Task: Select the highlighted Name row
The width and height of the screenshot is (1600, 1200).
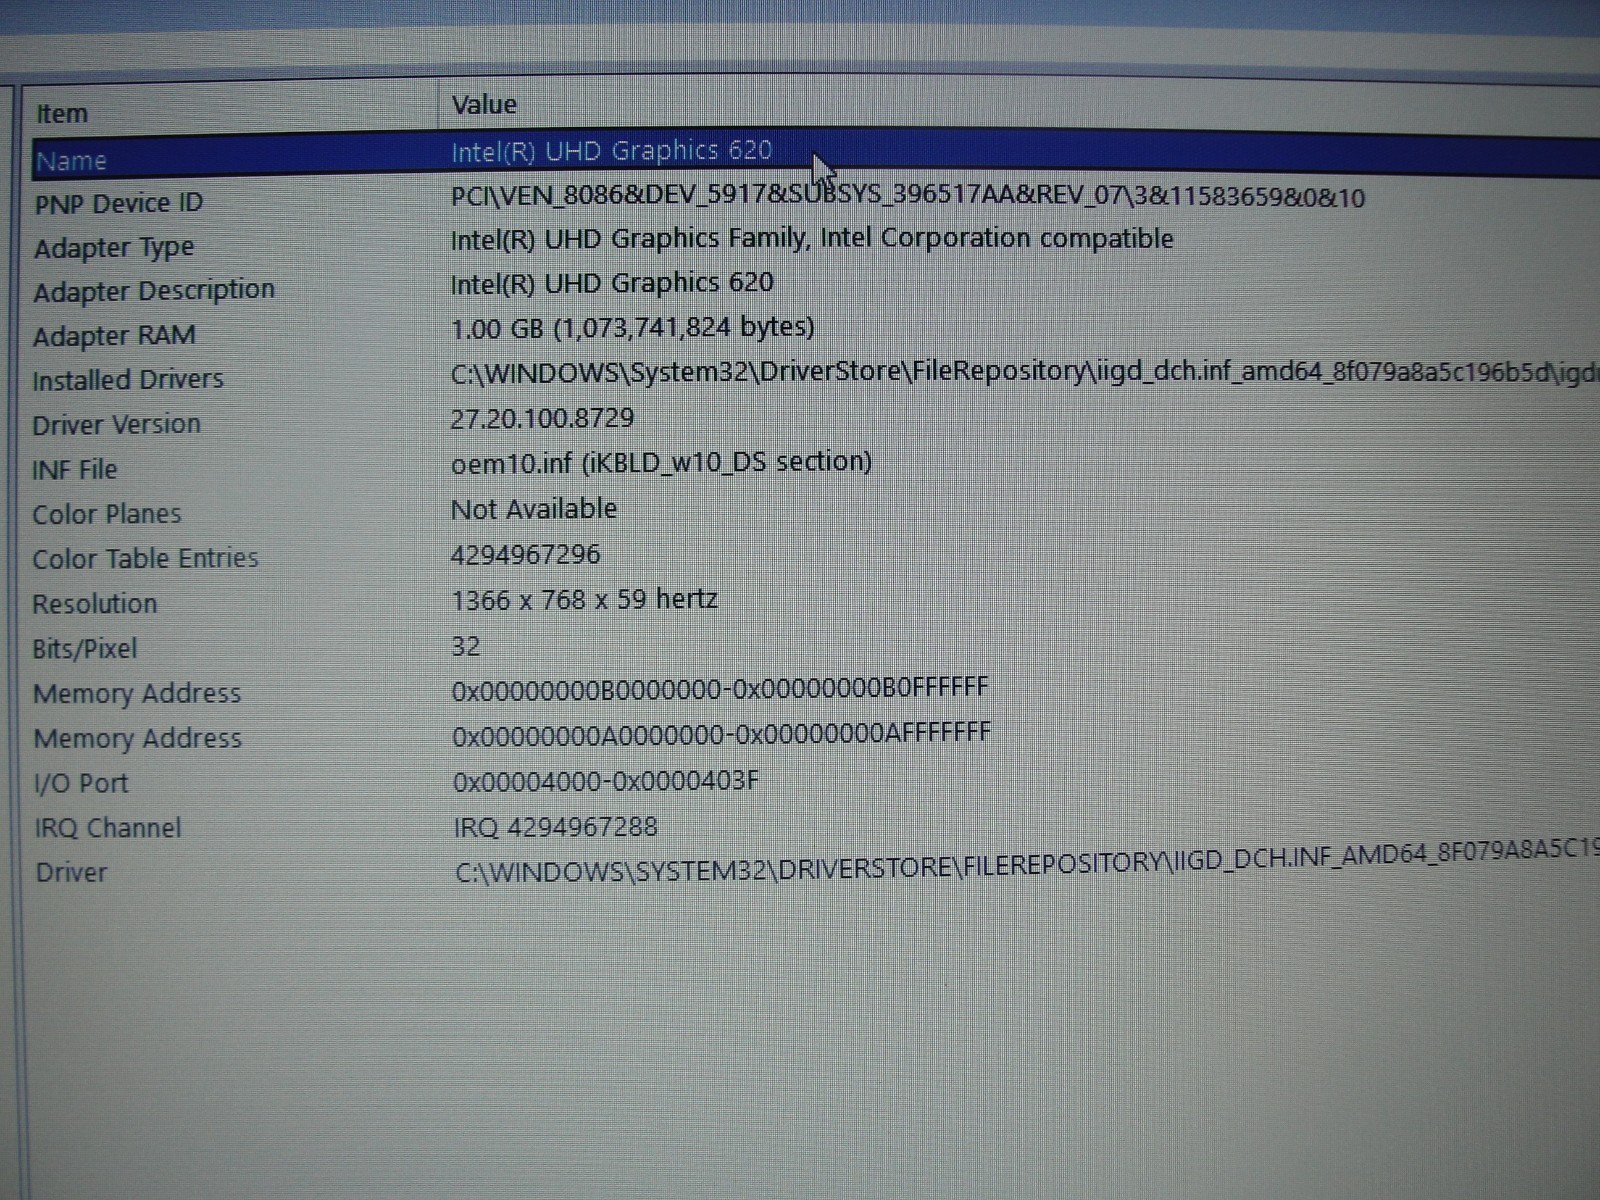Action: click(x=815, y=156)
